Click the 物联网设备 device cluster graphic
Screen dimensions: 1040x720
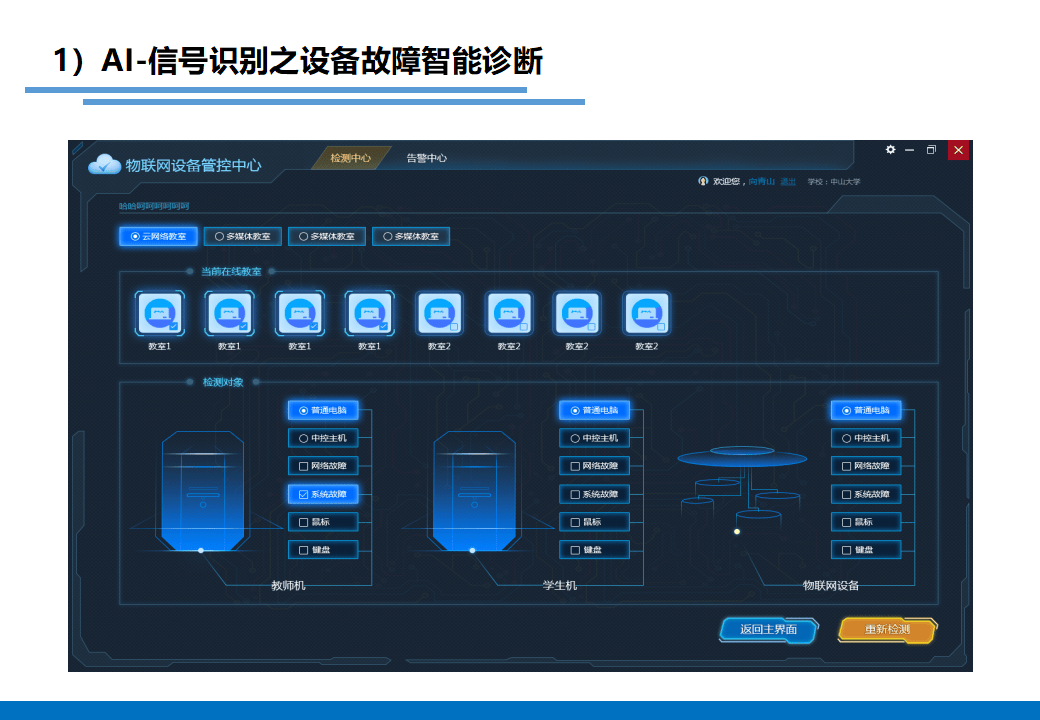[x=740, y=490]
